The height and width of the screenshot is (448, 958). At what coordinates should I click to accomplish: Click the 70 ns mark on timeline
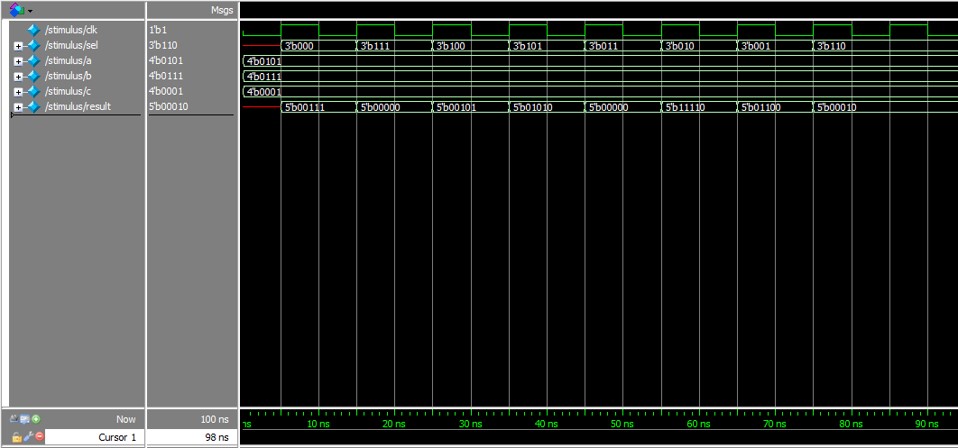(x=775, y=424)
